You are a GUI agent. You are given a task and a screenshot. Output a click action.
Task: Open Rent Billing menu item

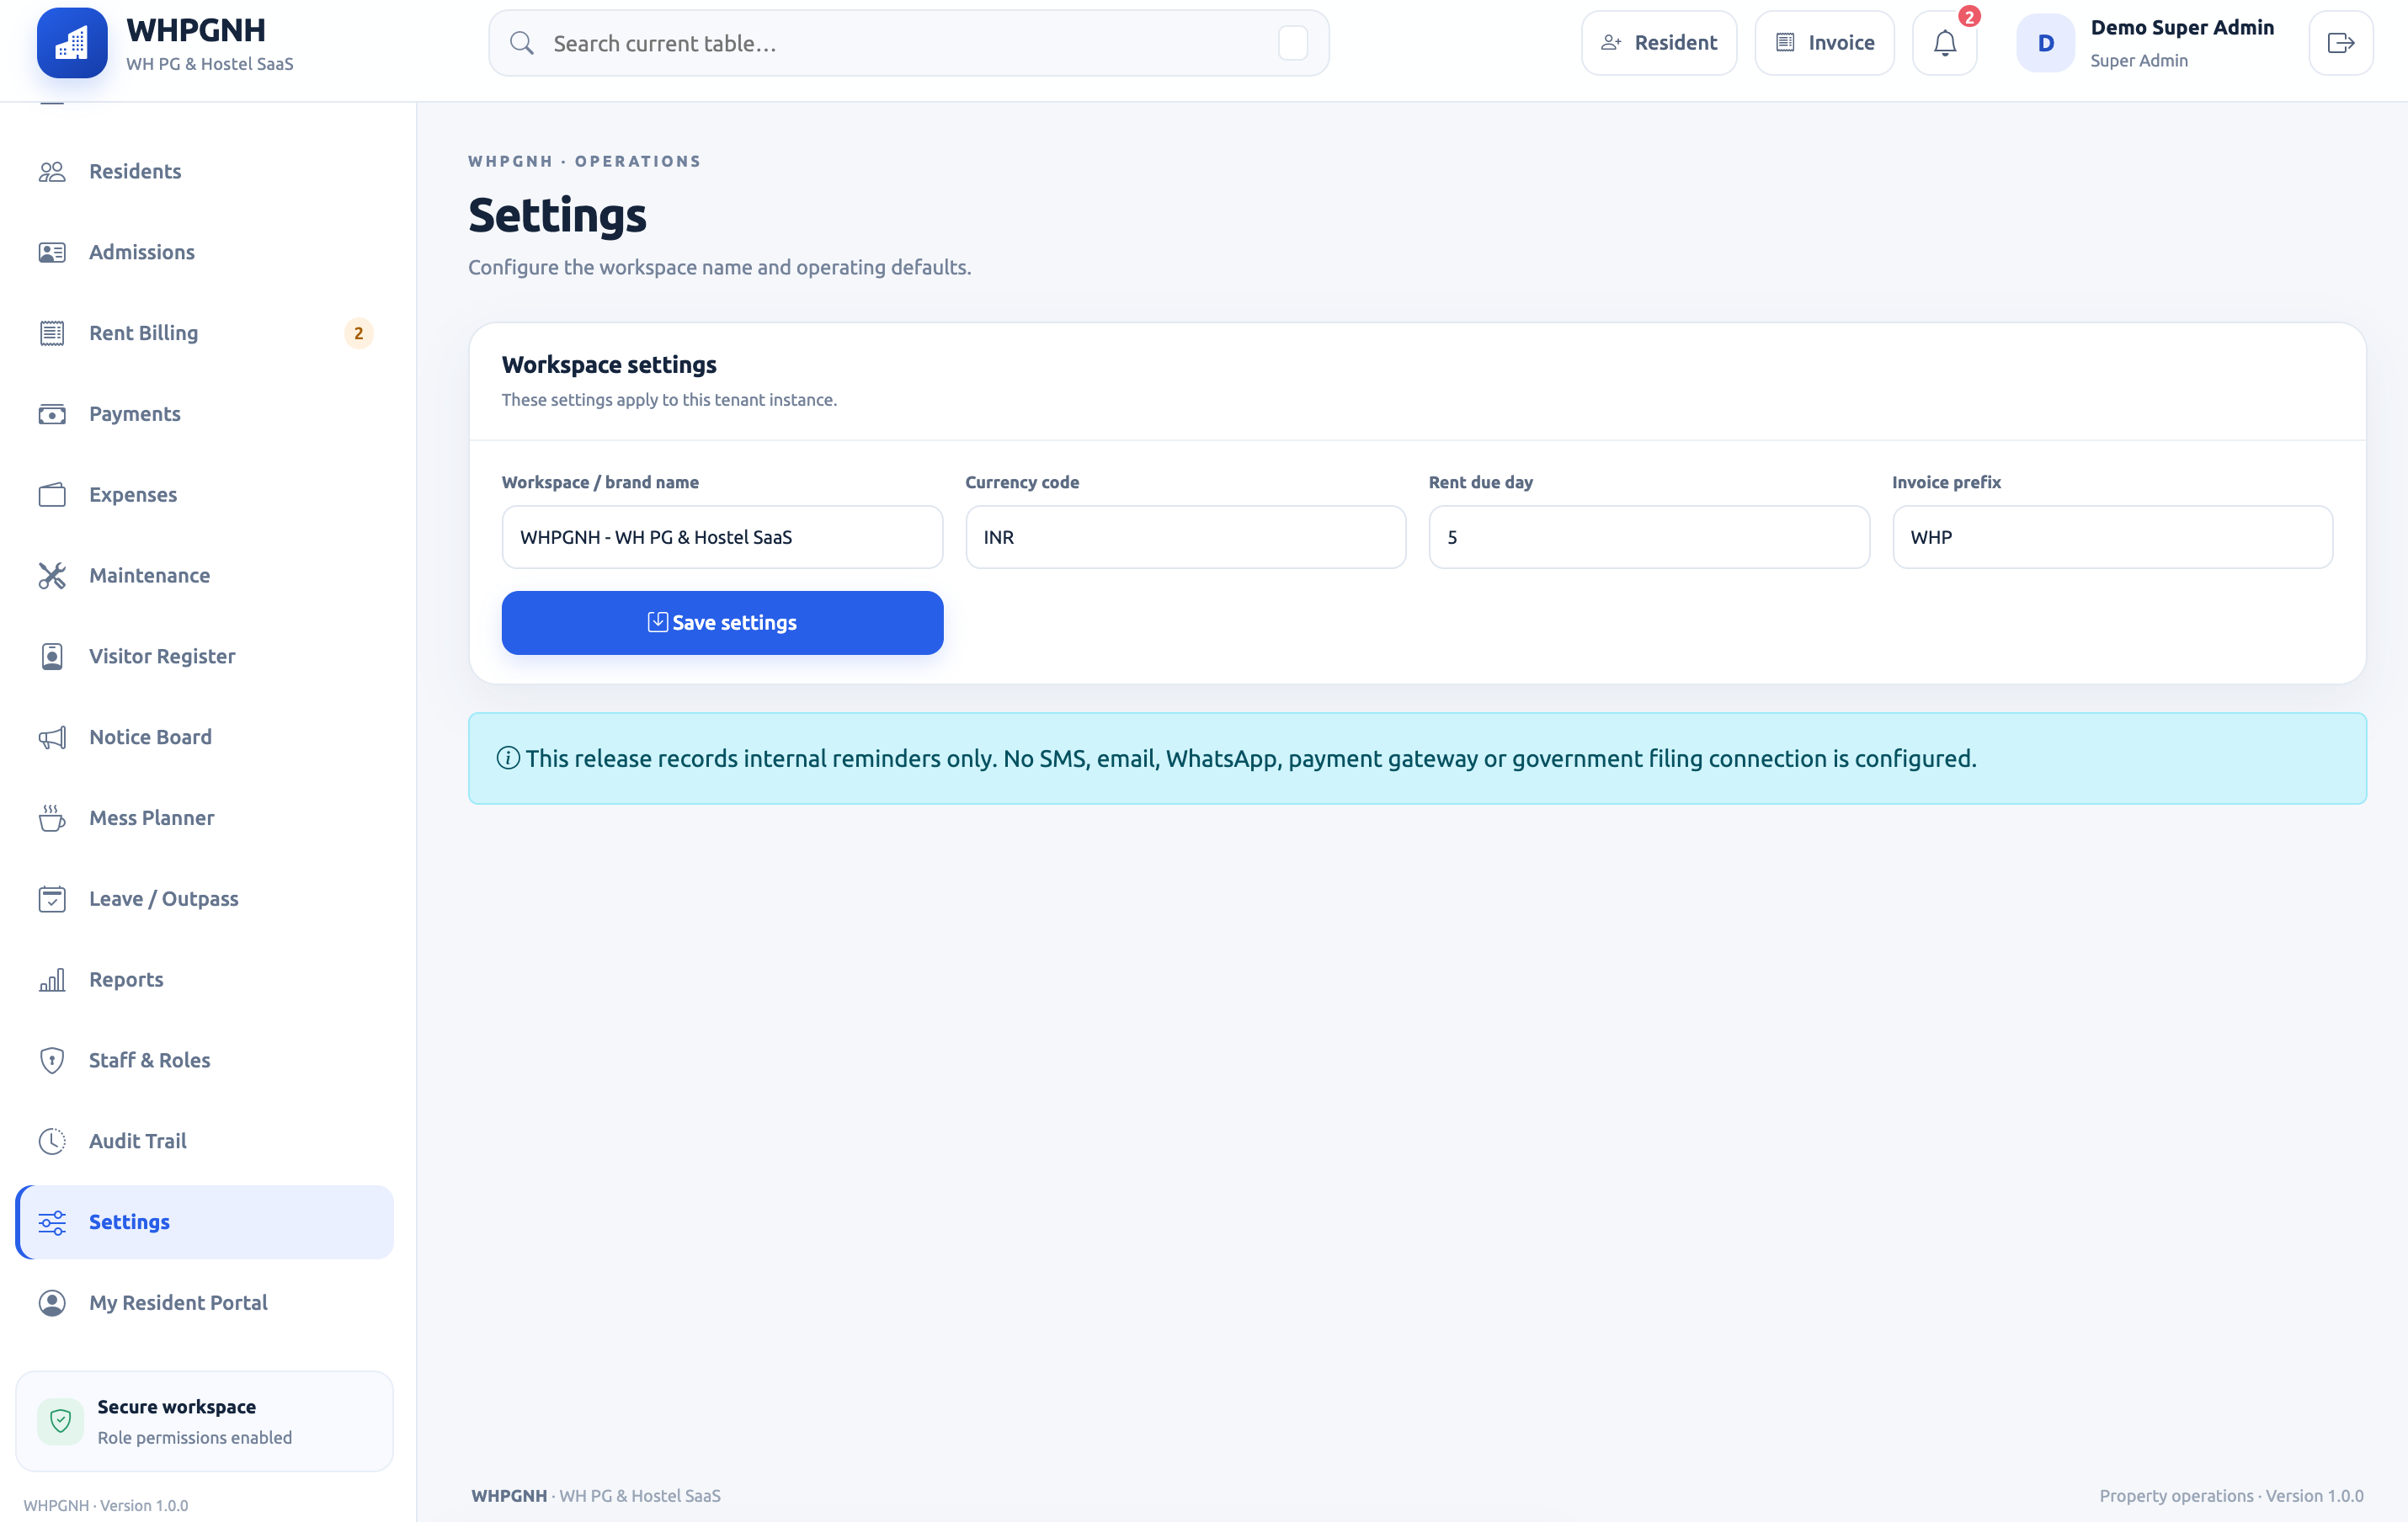[205, 333]
